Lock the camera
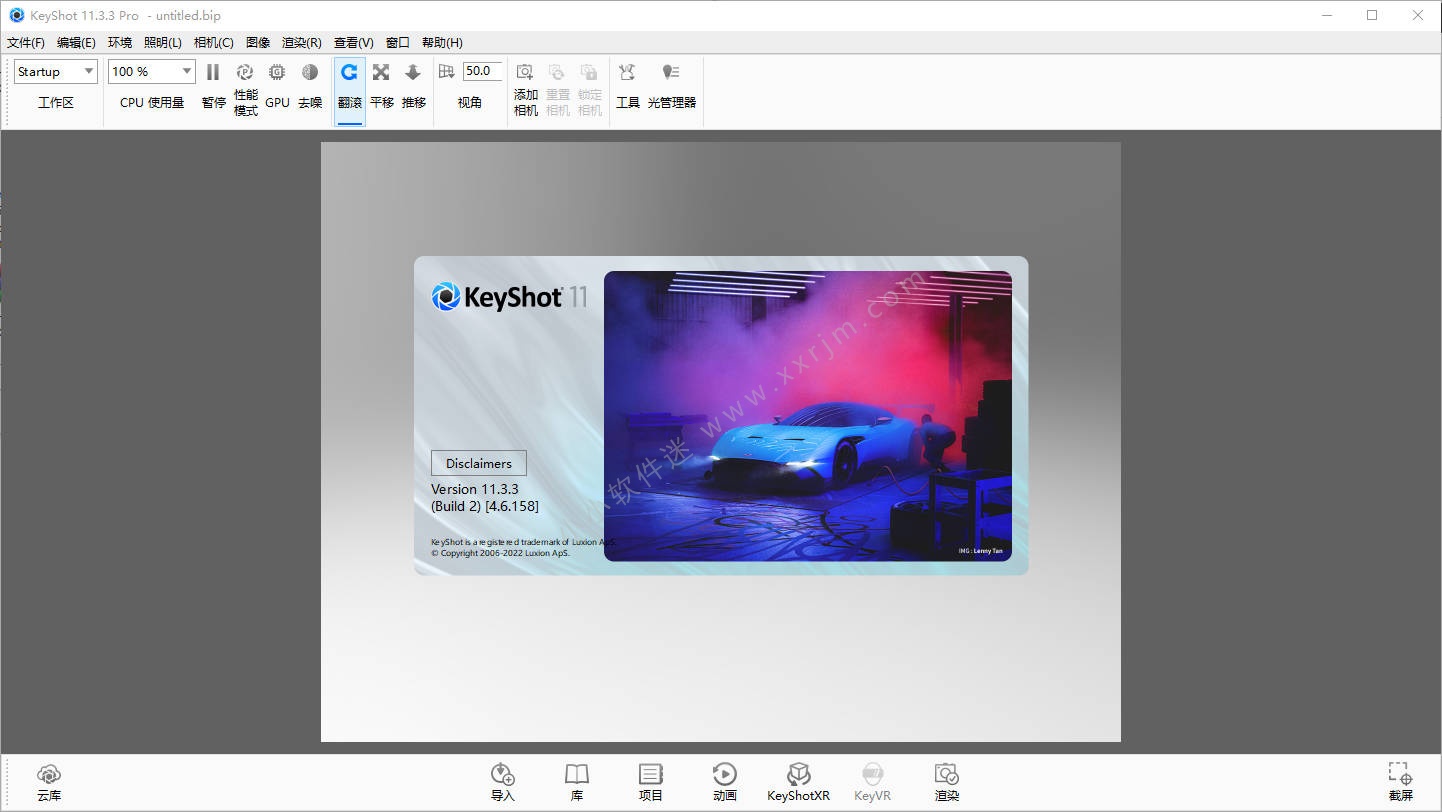 [589, 89]
